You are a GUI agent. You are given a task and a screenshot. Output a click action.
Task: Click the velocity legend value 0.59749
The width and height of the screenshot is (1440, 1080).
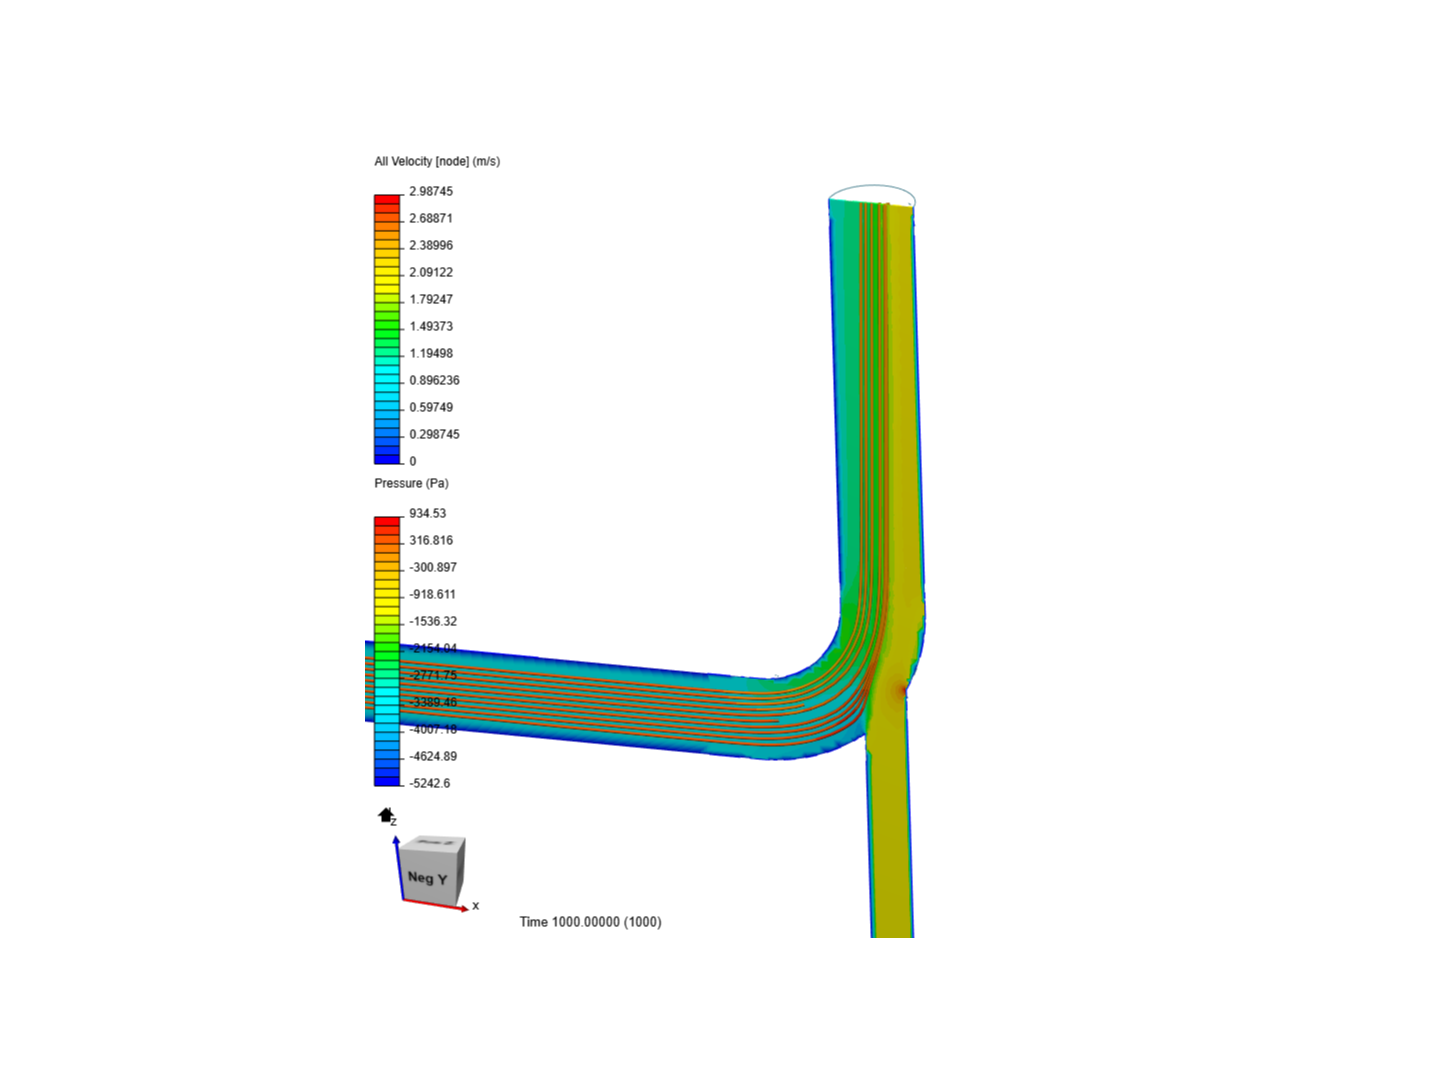[431, 407]
